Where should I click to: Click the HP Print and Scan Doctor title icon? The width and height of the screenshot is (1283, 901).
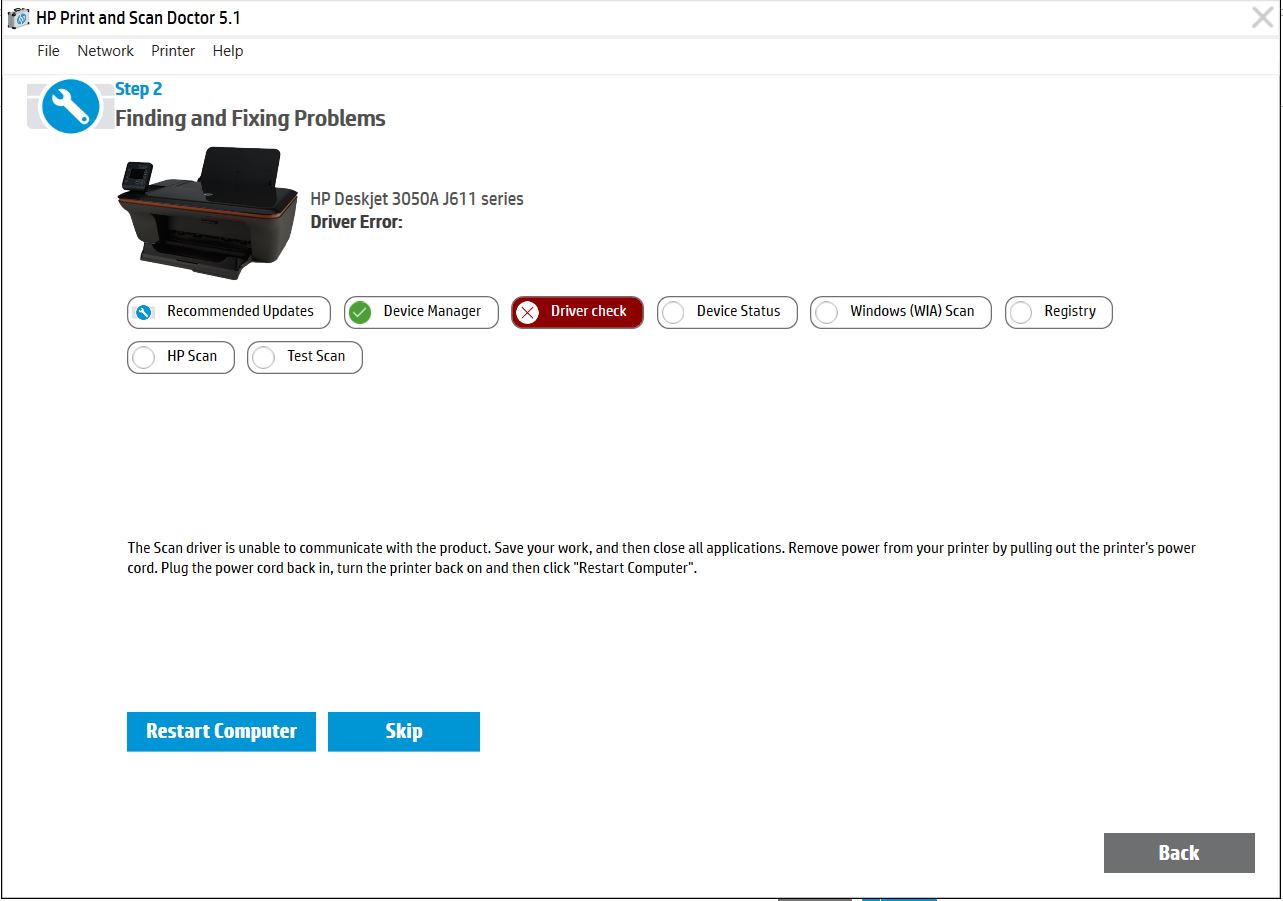tap(18, 18)
